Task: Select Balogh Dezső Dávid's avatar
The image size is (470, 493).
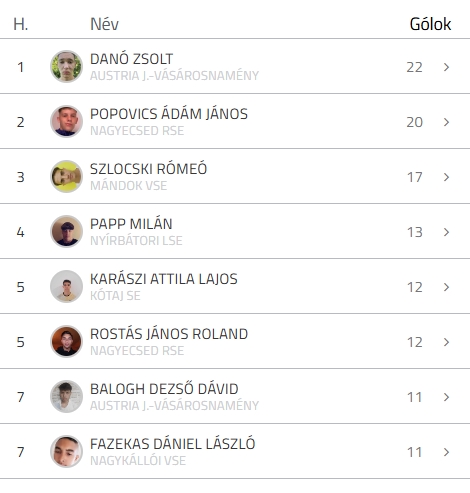Action: [x=66, y=397]
